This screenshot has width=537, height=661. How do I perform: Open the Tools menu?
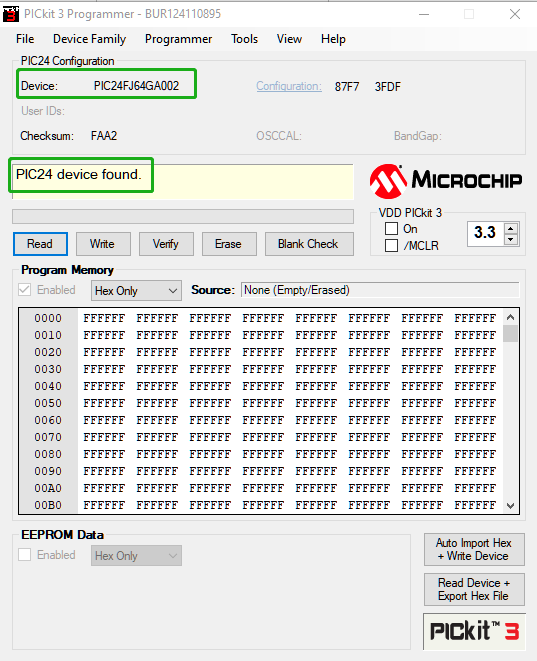tap(244, 39)
